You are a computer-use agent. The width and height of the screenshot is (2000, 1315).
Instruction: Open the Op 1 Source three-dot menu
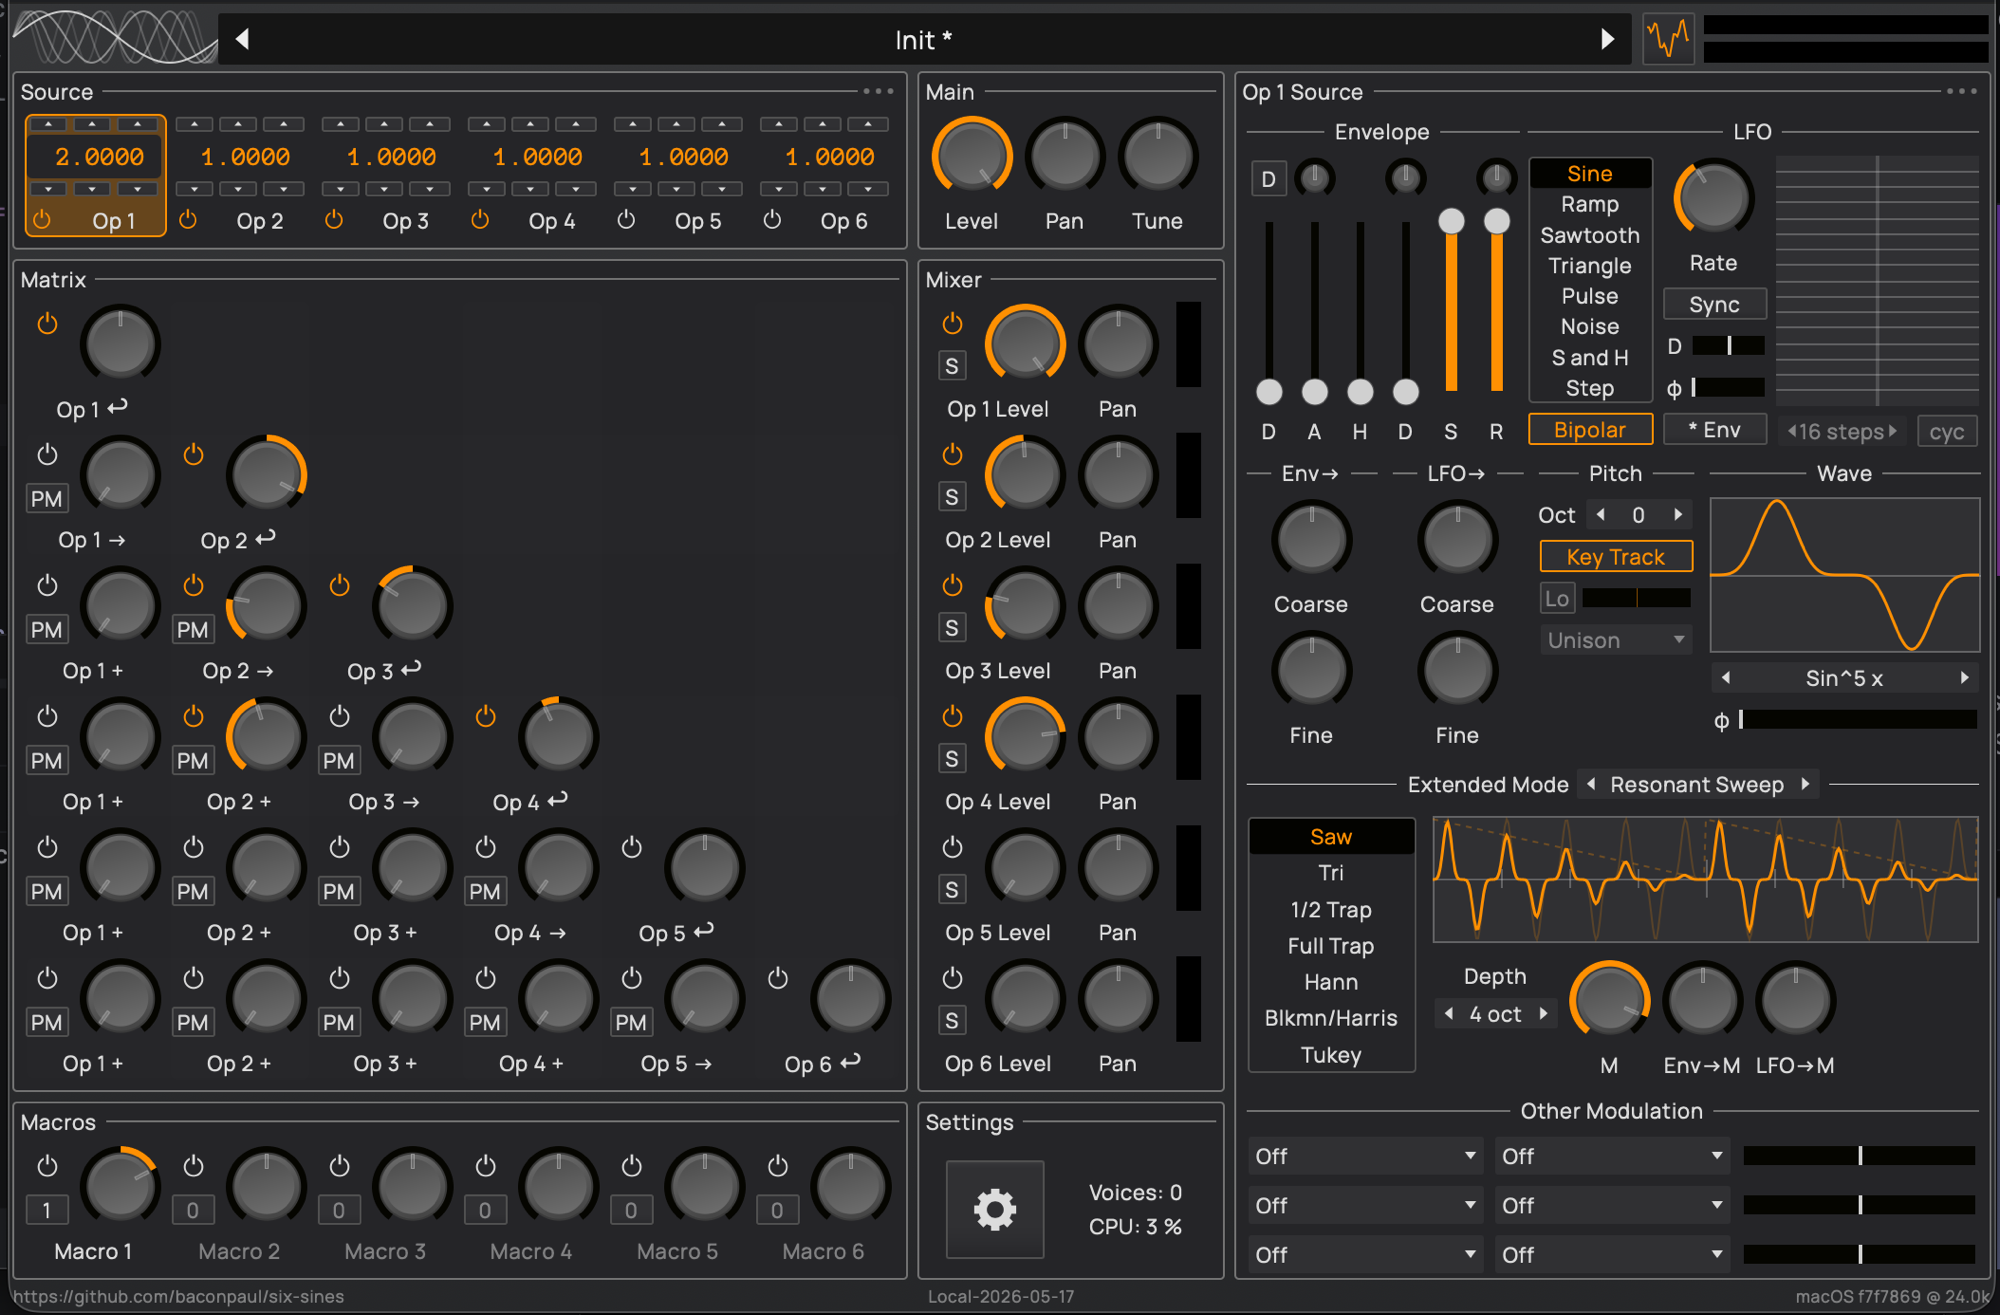1961,91
